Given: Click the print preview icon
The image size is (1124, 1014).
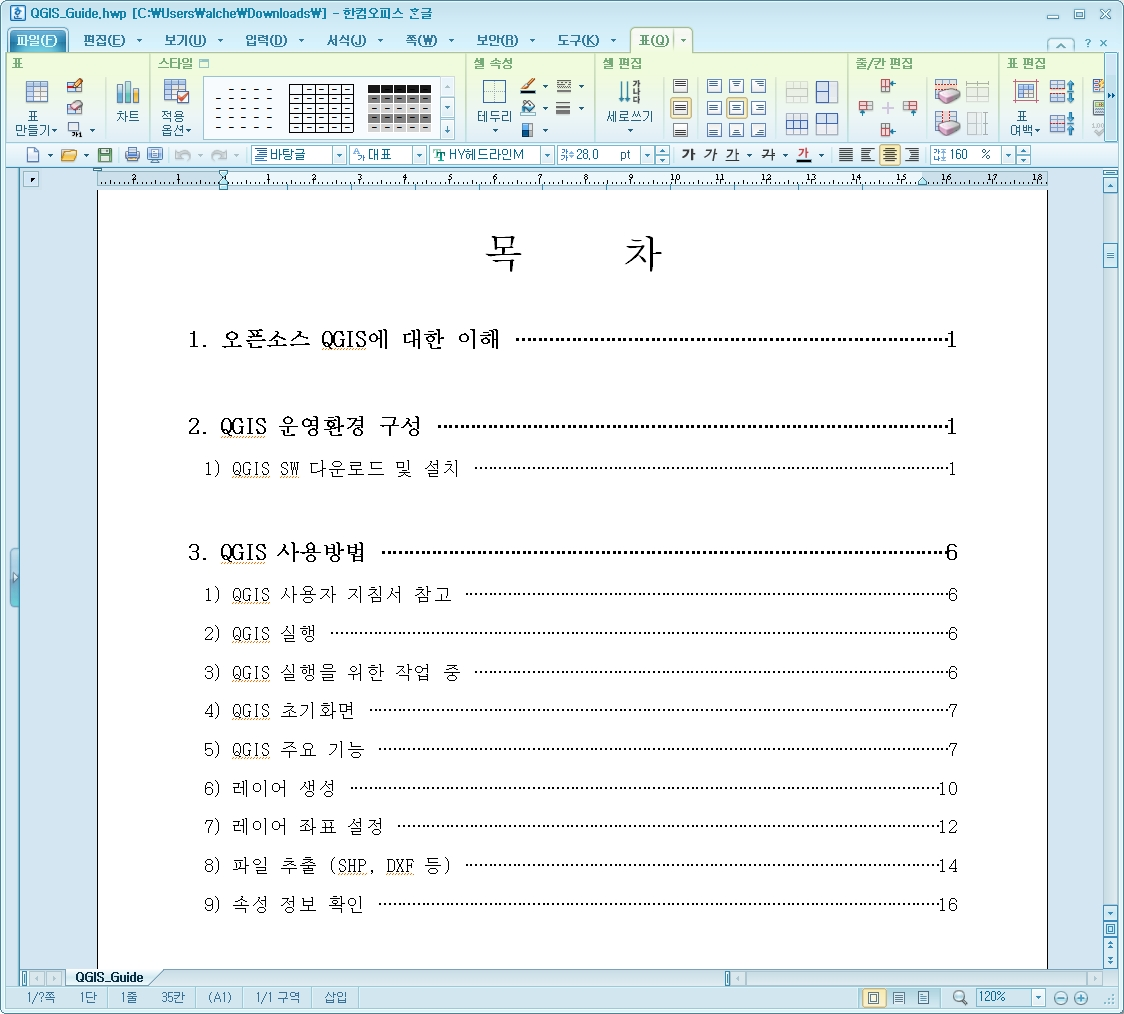Looking at the screenshot, I should click(x=154, y=154).
